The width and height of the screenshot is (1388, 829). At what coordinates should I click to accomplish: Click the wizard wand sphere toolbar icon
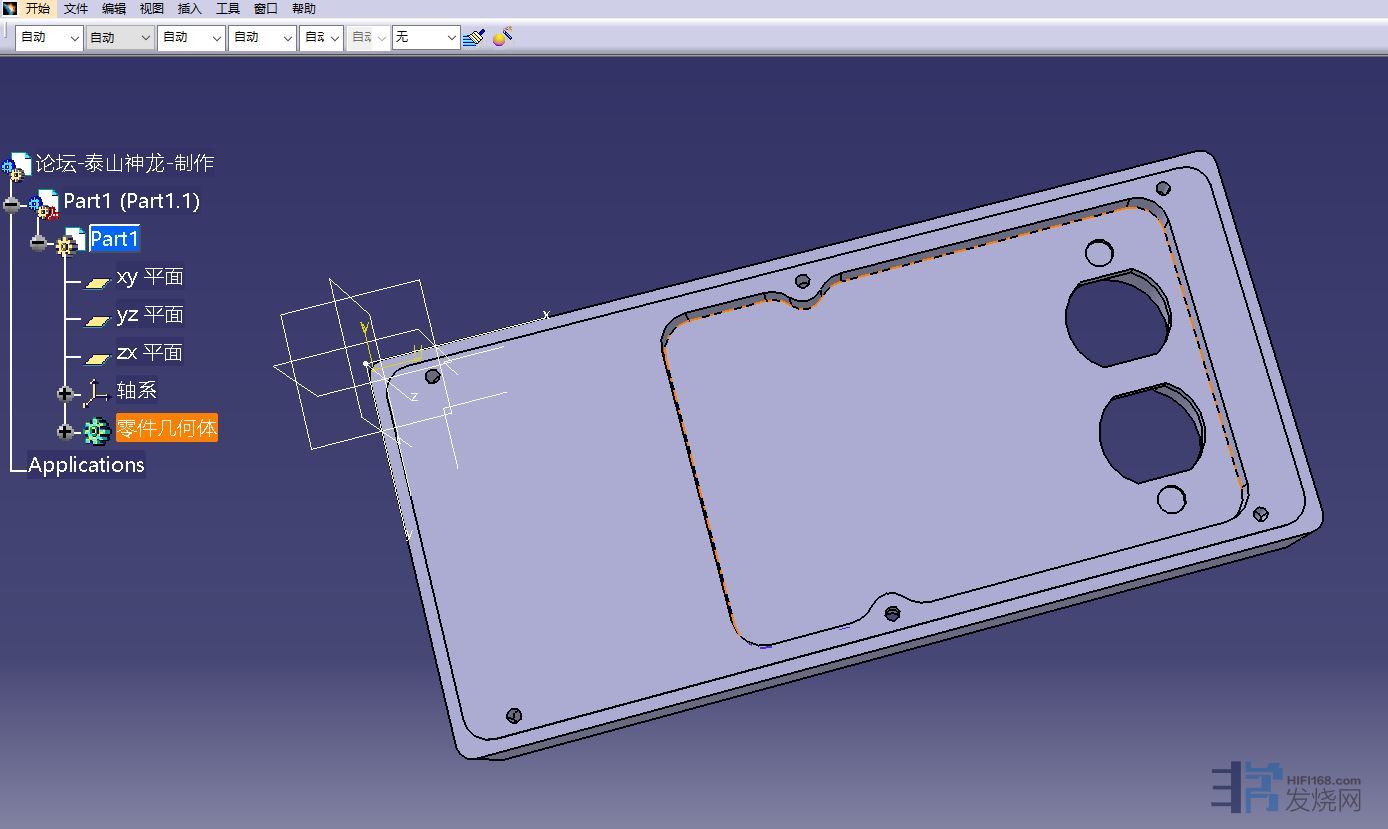pos(503,37)
